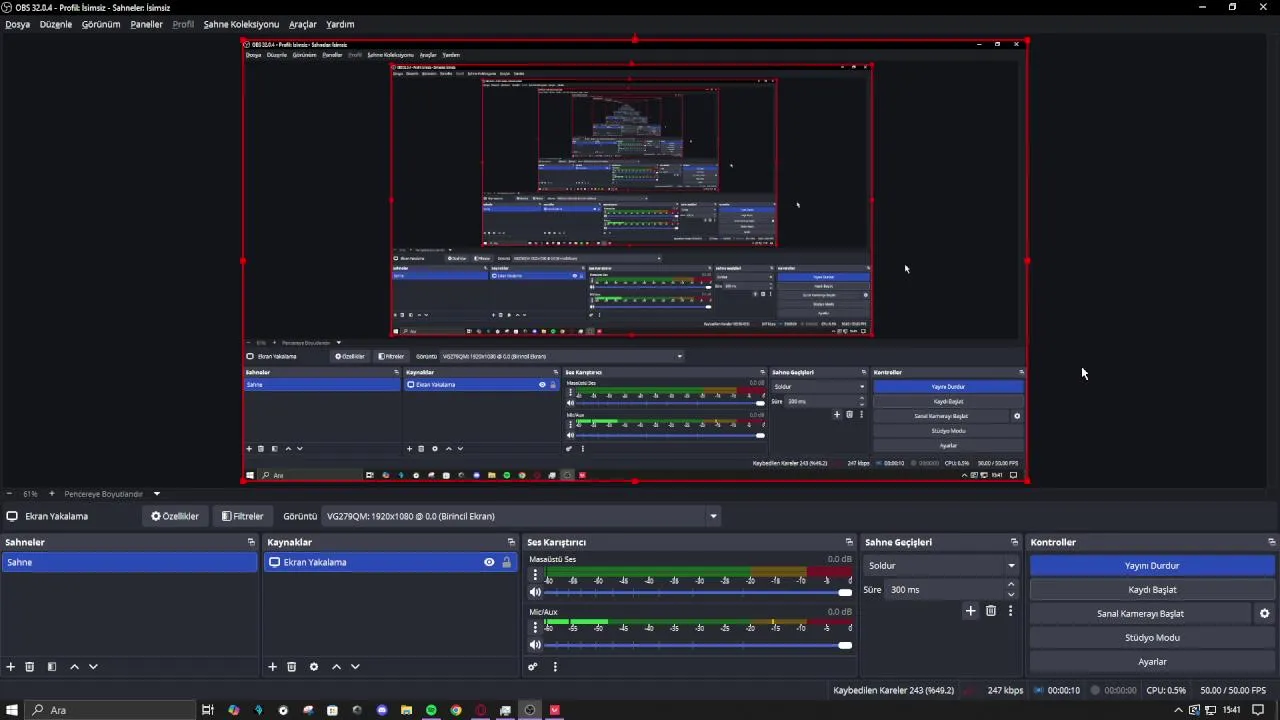The height and width of the screenshot is (720, 1280).
Task: Open Filtreler for the selected source
Action: [x=243, y=517]
